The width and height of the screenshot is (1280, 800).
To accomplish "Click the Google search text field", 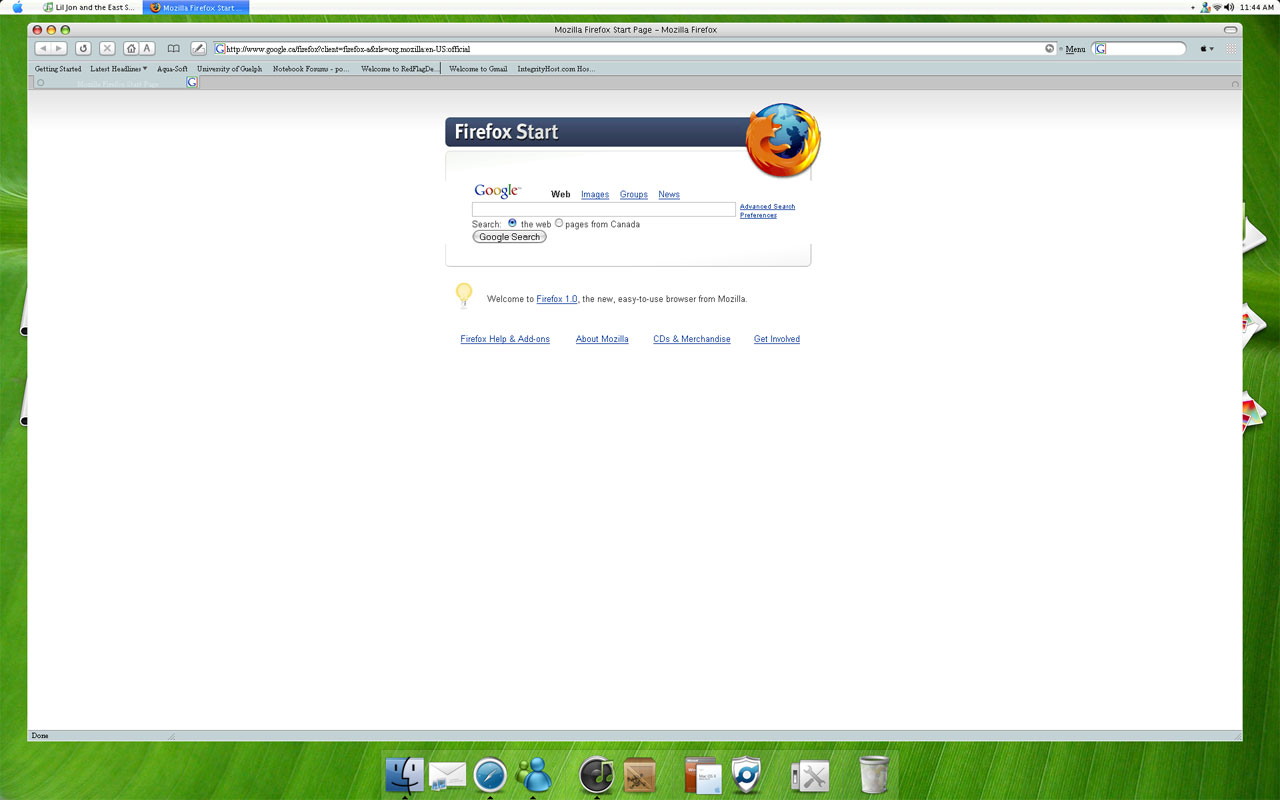I will [604, 209].
